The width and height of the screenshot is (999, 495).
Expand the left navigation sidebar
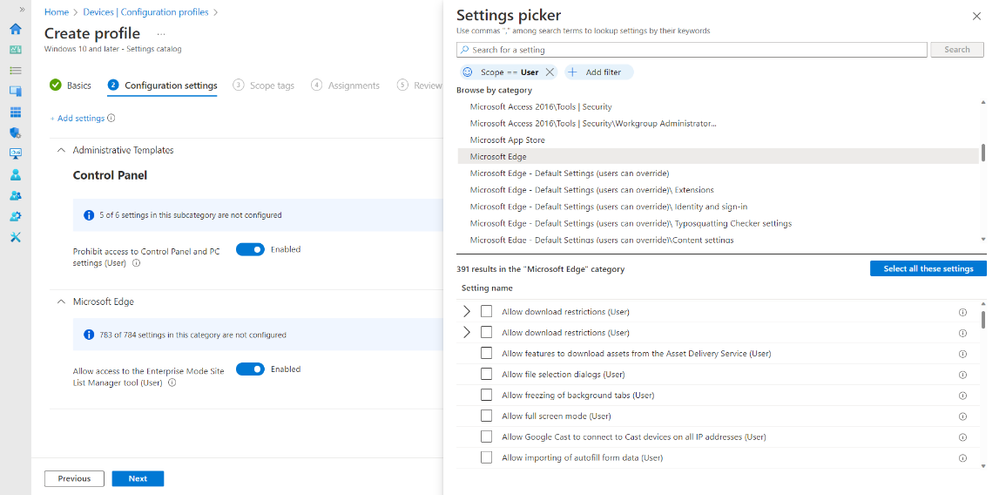(x=22, y=10)
